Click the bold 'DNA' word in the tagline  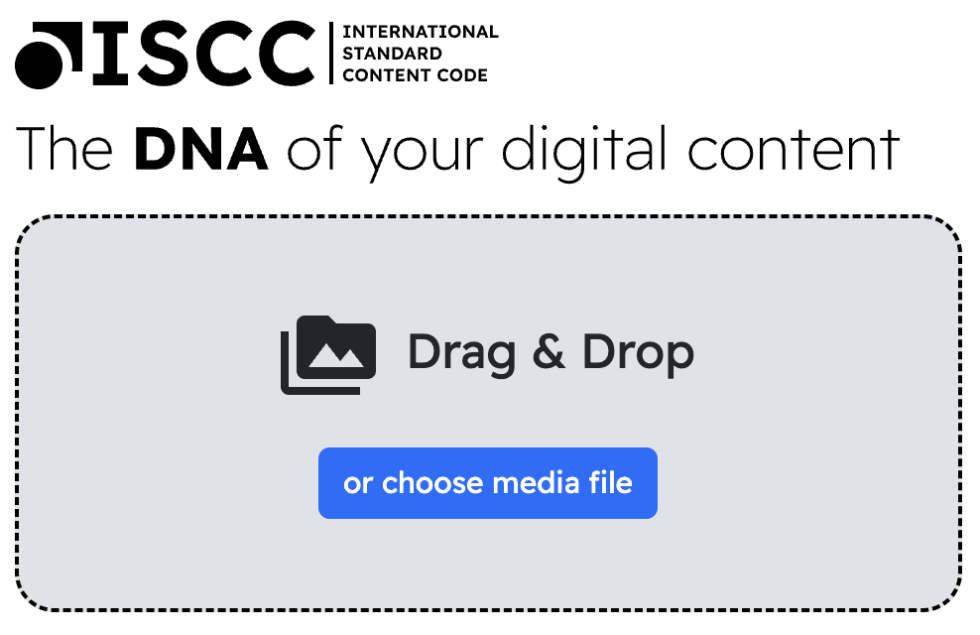201,148
